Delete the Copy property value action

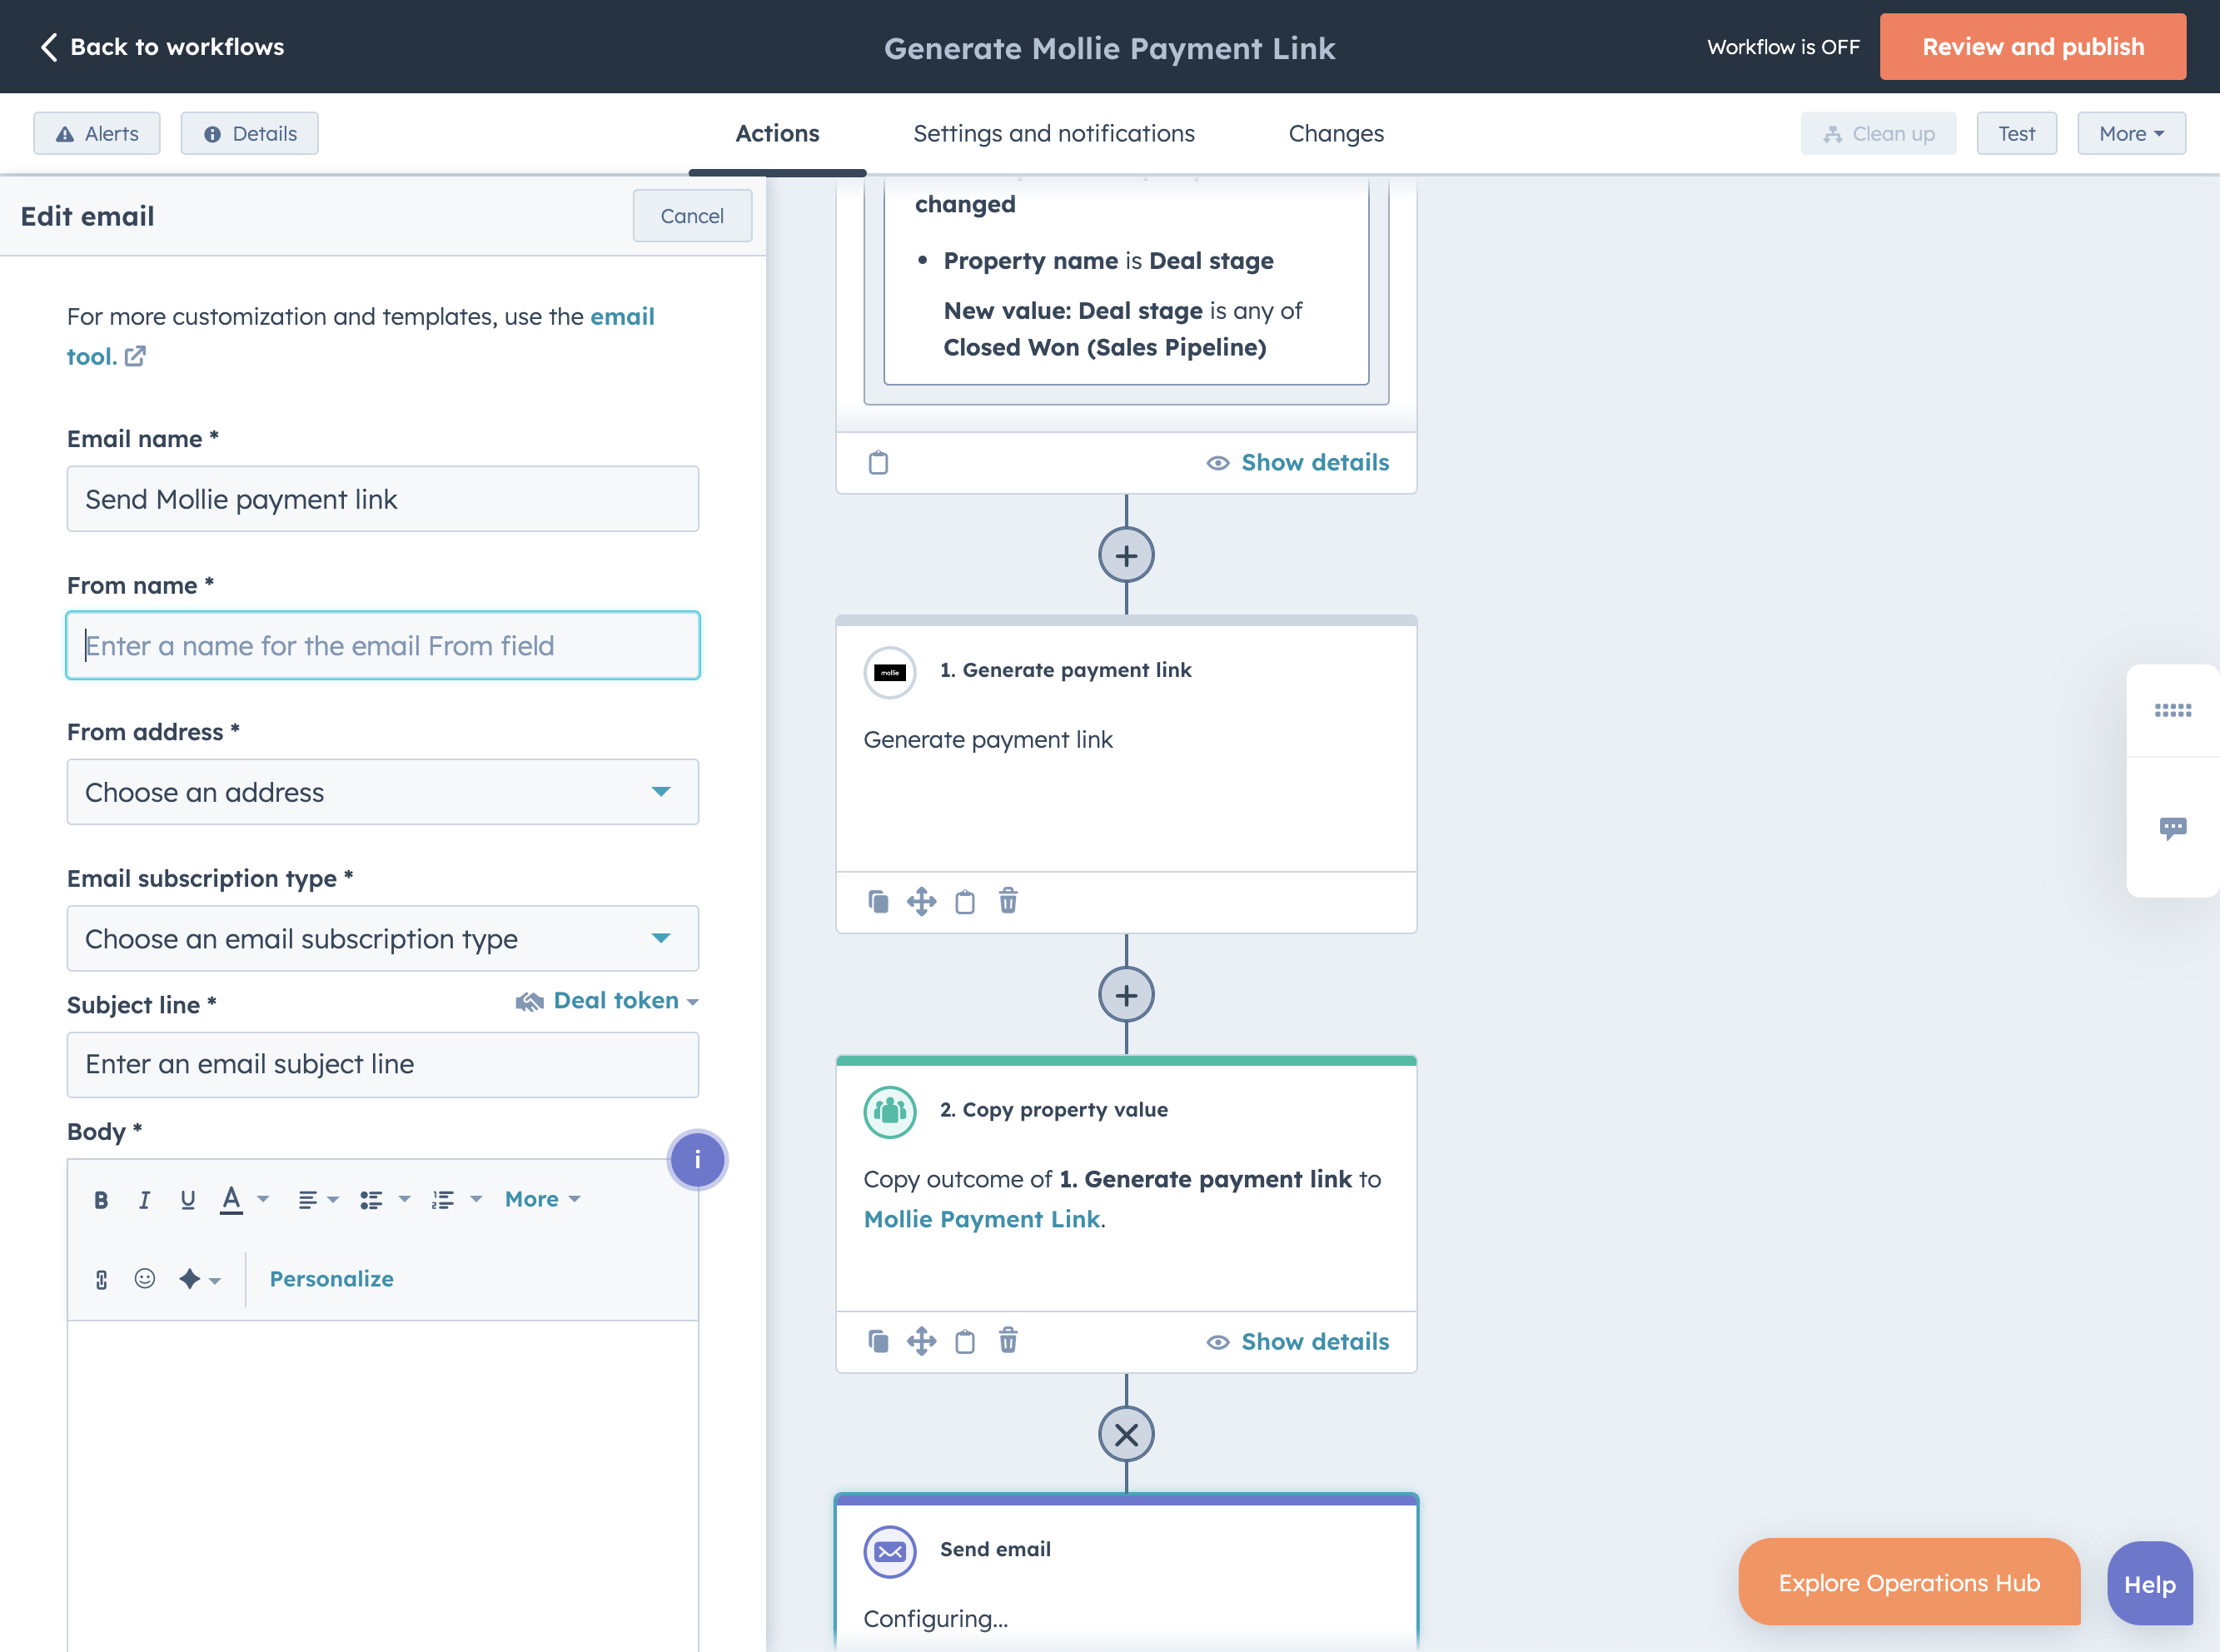(x=1008, y=1342)
